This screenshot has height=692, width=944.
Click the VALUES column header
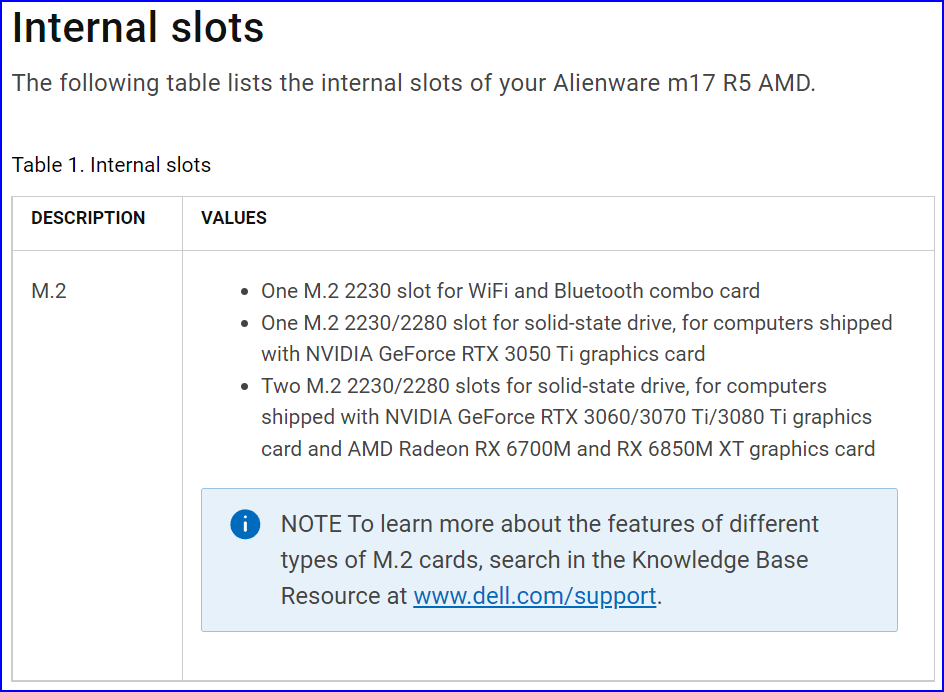234,218
